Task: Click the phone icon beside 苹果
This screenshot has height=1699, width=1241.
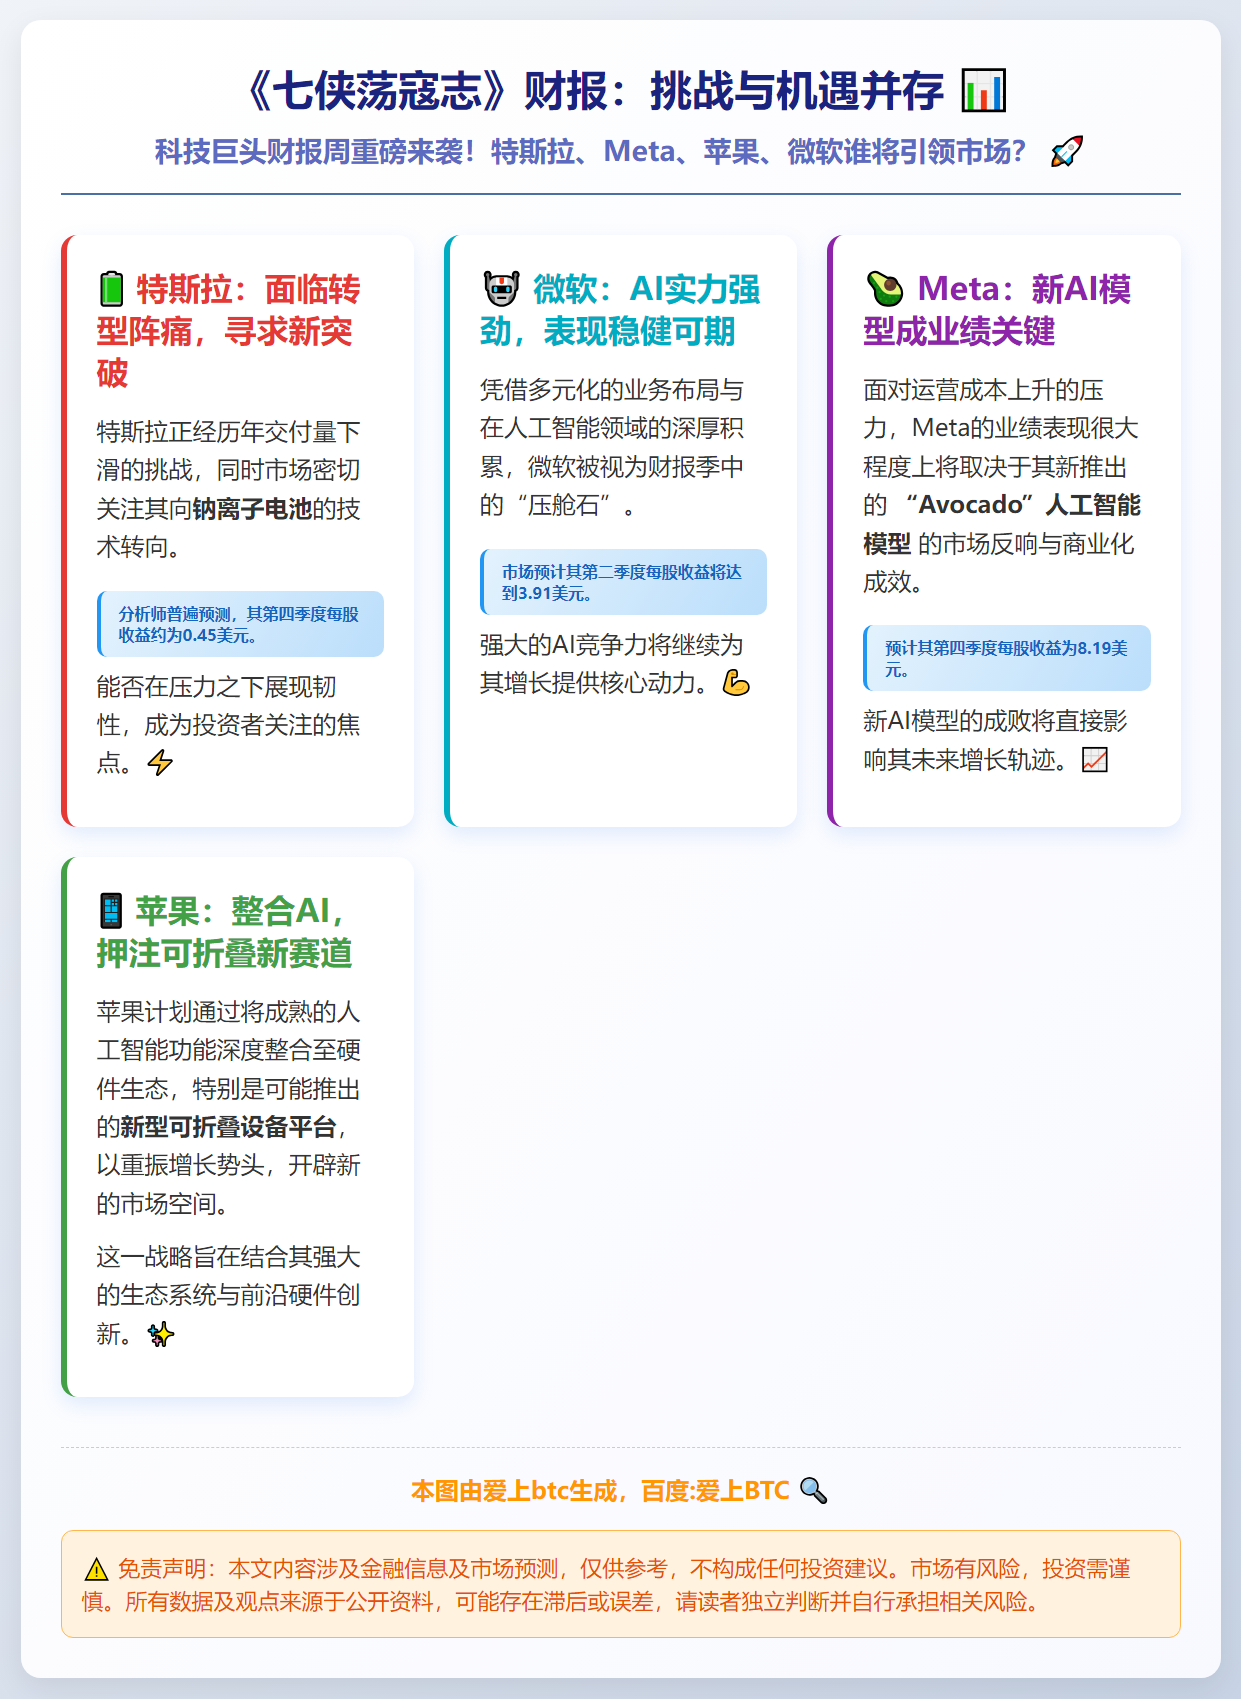Action: pos(111,911)
